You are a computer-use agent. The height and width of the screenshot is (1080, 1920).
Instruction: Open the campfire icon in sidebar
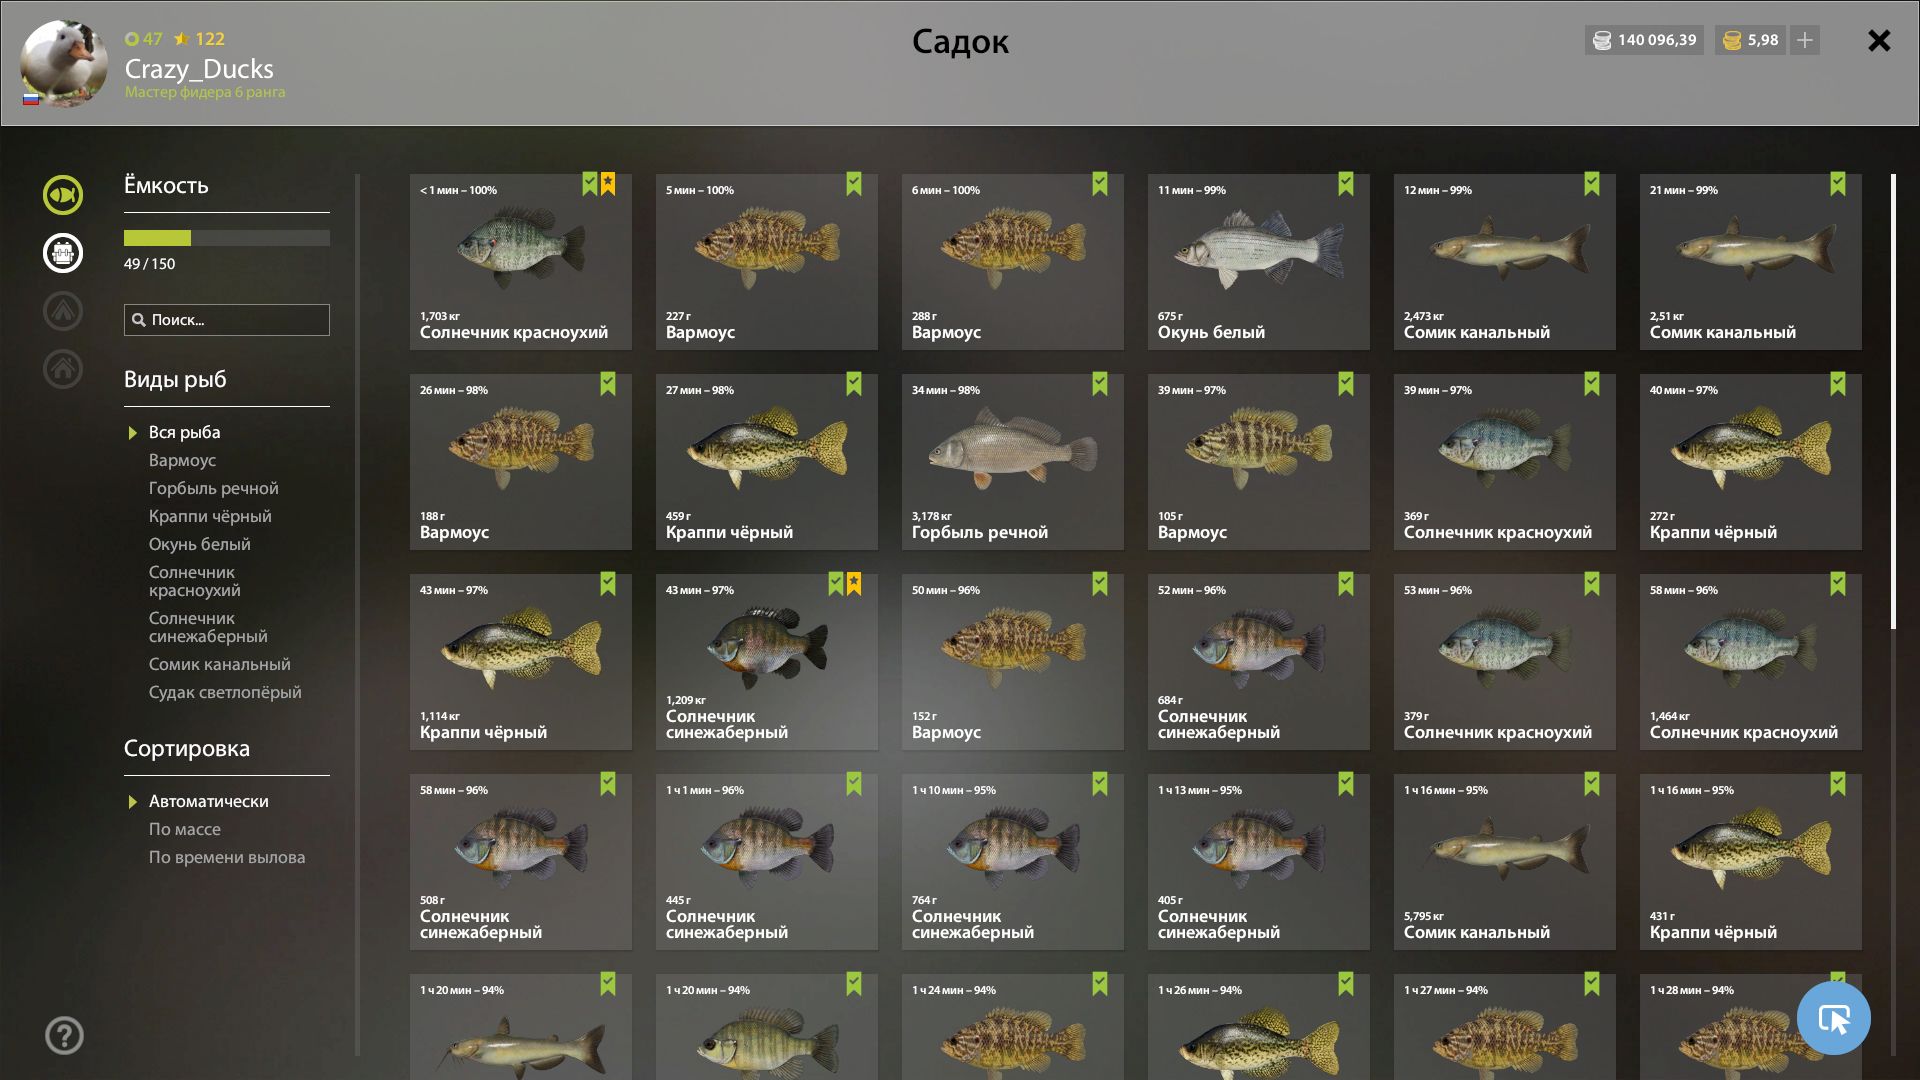point(63,311)
